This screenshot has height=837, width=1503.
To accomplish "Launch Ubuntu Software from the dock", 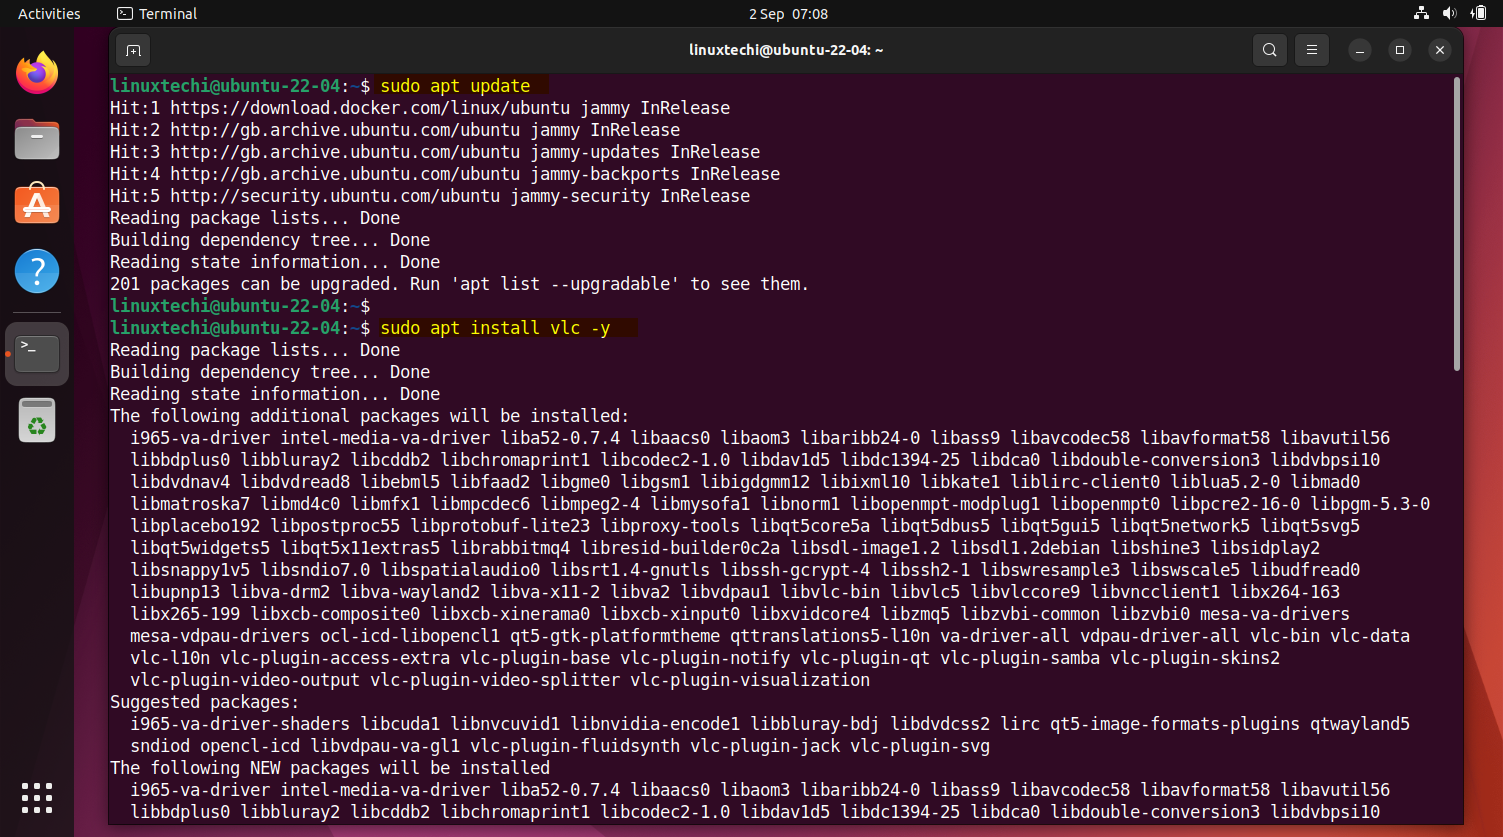I will (37, 205).
